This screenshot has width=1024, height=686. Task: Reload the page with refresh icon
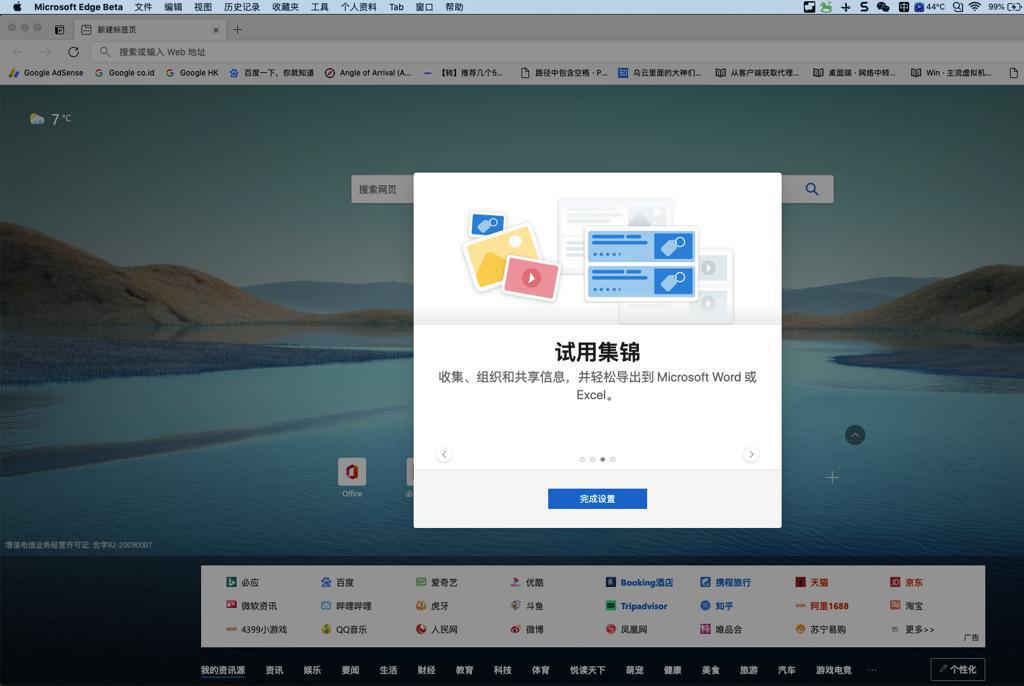[73, 52]
